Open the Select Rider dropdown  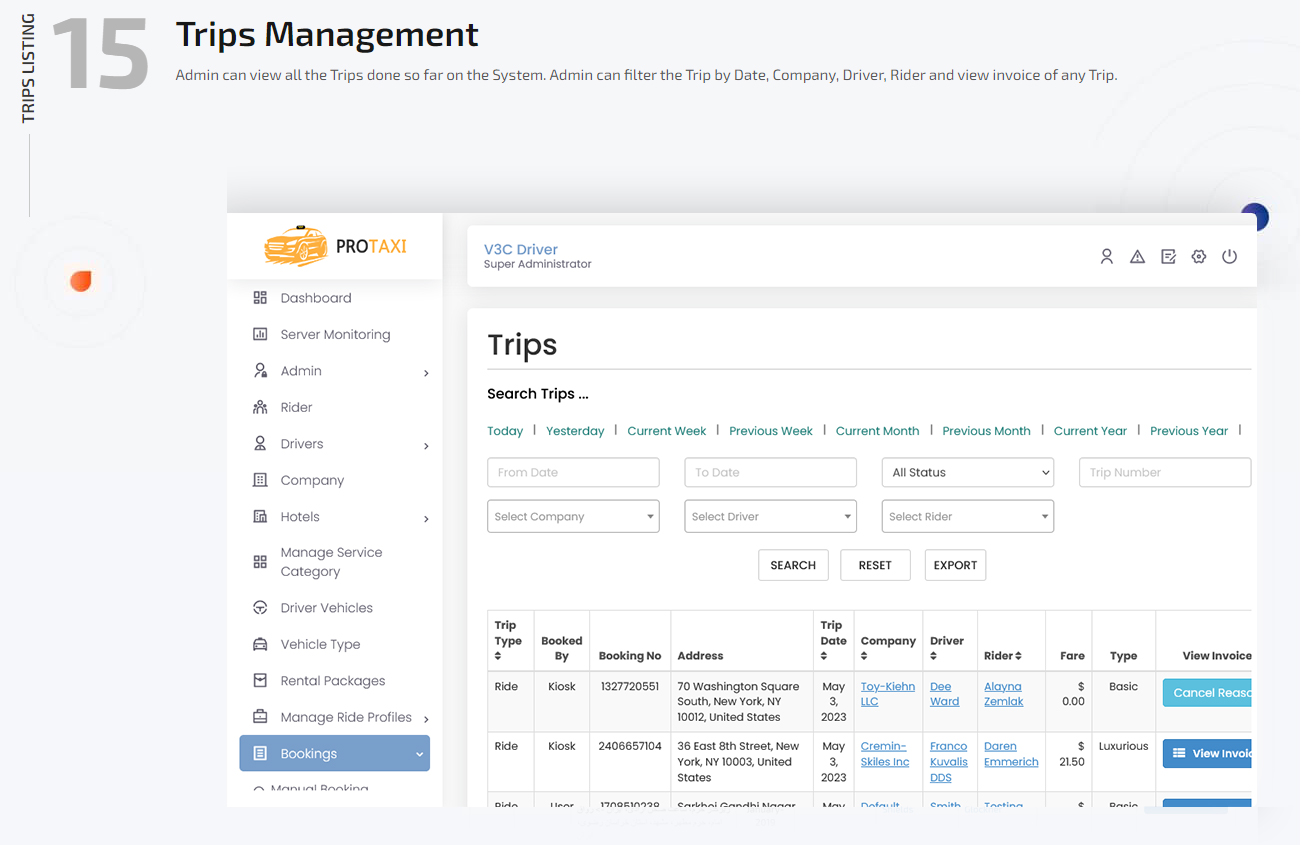pos(967,516)
